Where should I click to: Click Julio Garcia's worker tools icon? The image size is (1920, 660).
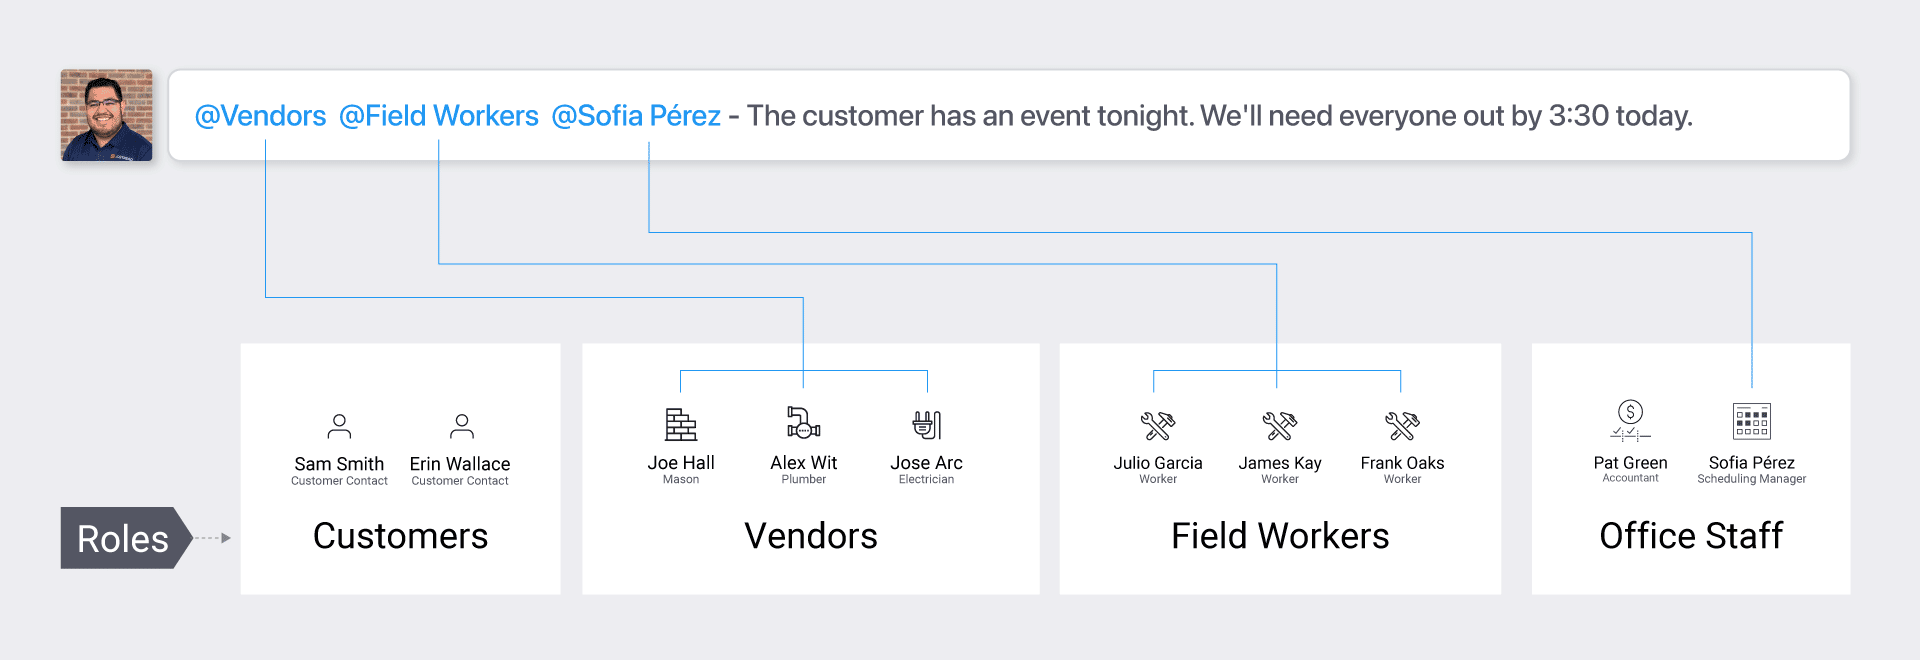(1158, 426)
